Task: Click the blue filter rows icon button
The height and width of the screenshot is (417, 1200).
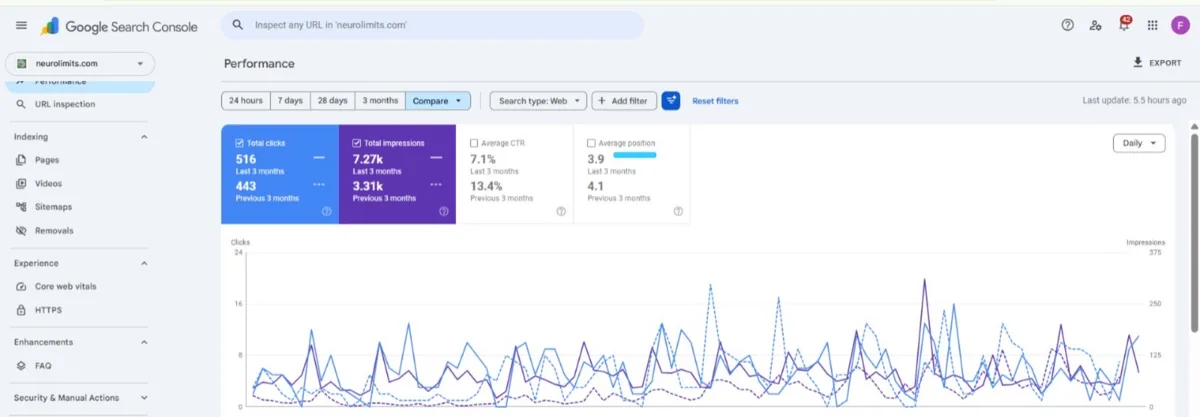Action: tap(670, 100)
